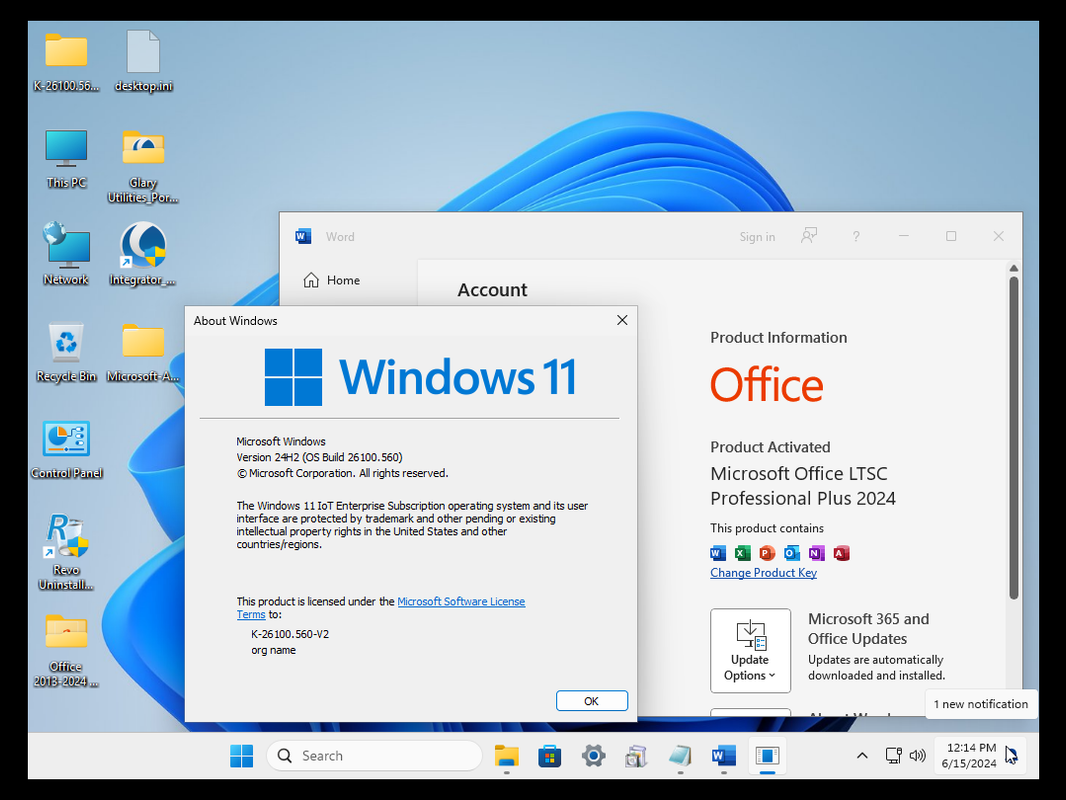
Task: Click Change Product Key link
Action: pos(763,573)
